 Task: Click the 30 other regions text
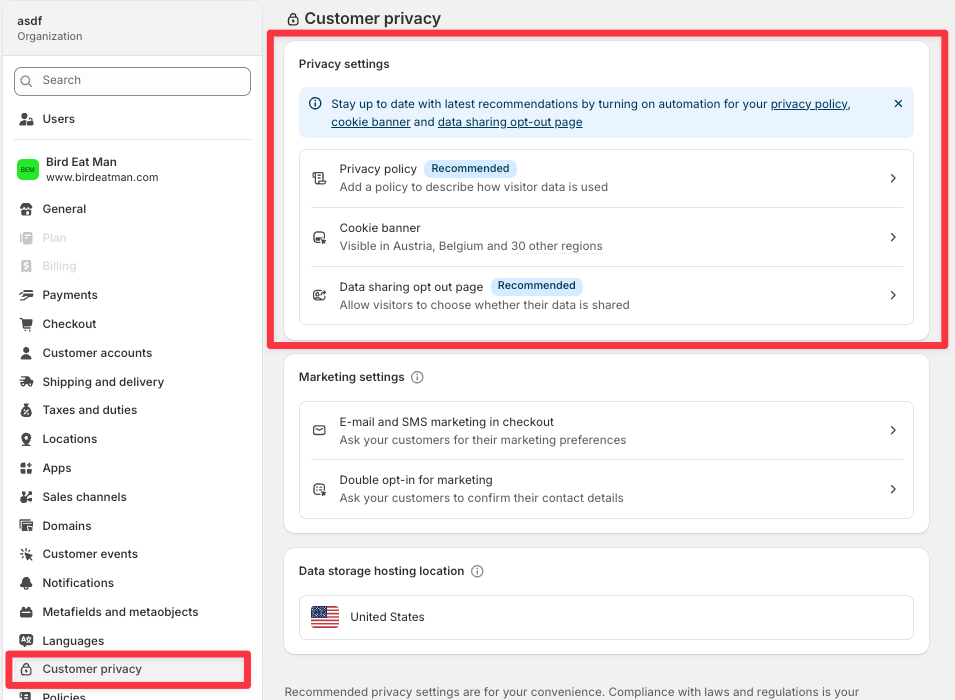click(557, 246)
